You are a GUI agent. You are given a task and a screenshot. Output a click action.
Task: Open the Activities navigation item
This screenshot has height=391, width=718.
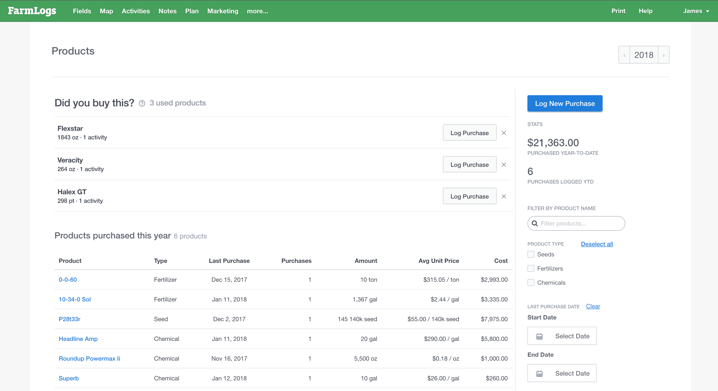point(136,11)
